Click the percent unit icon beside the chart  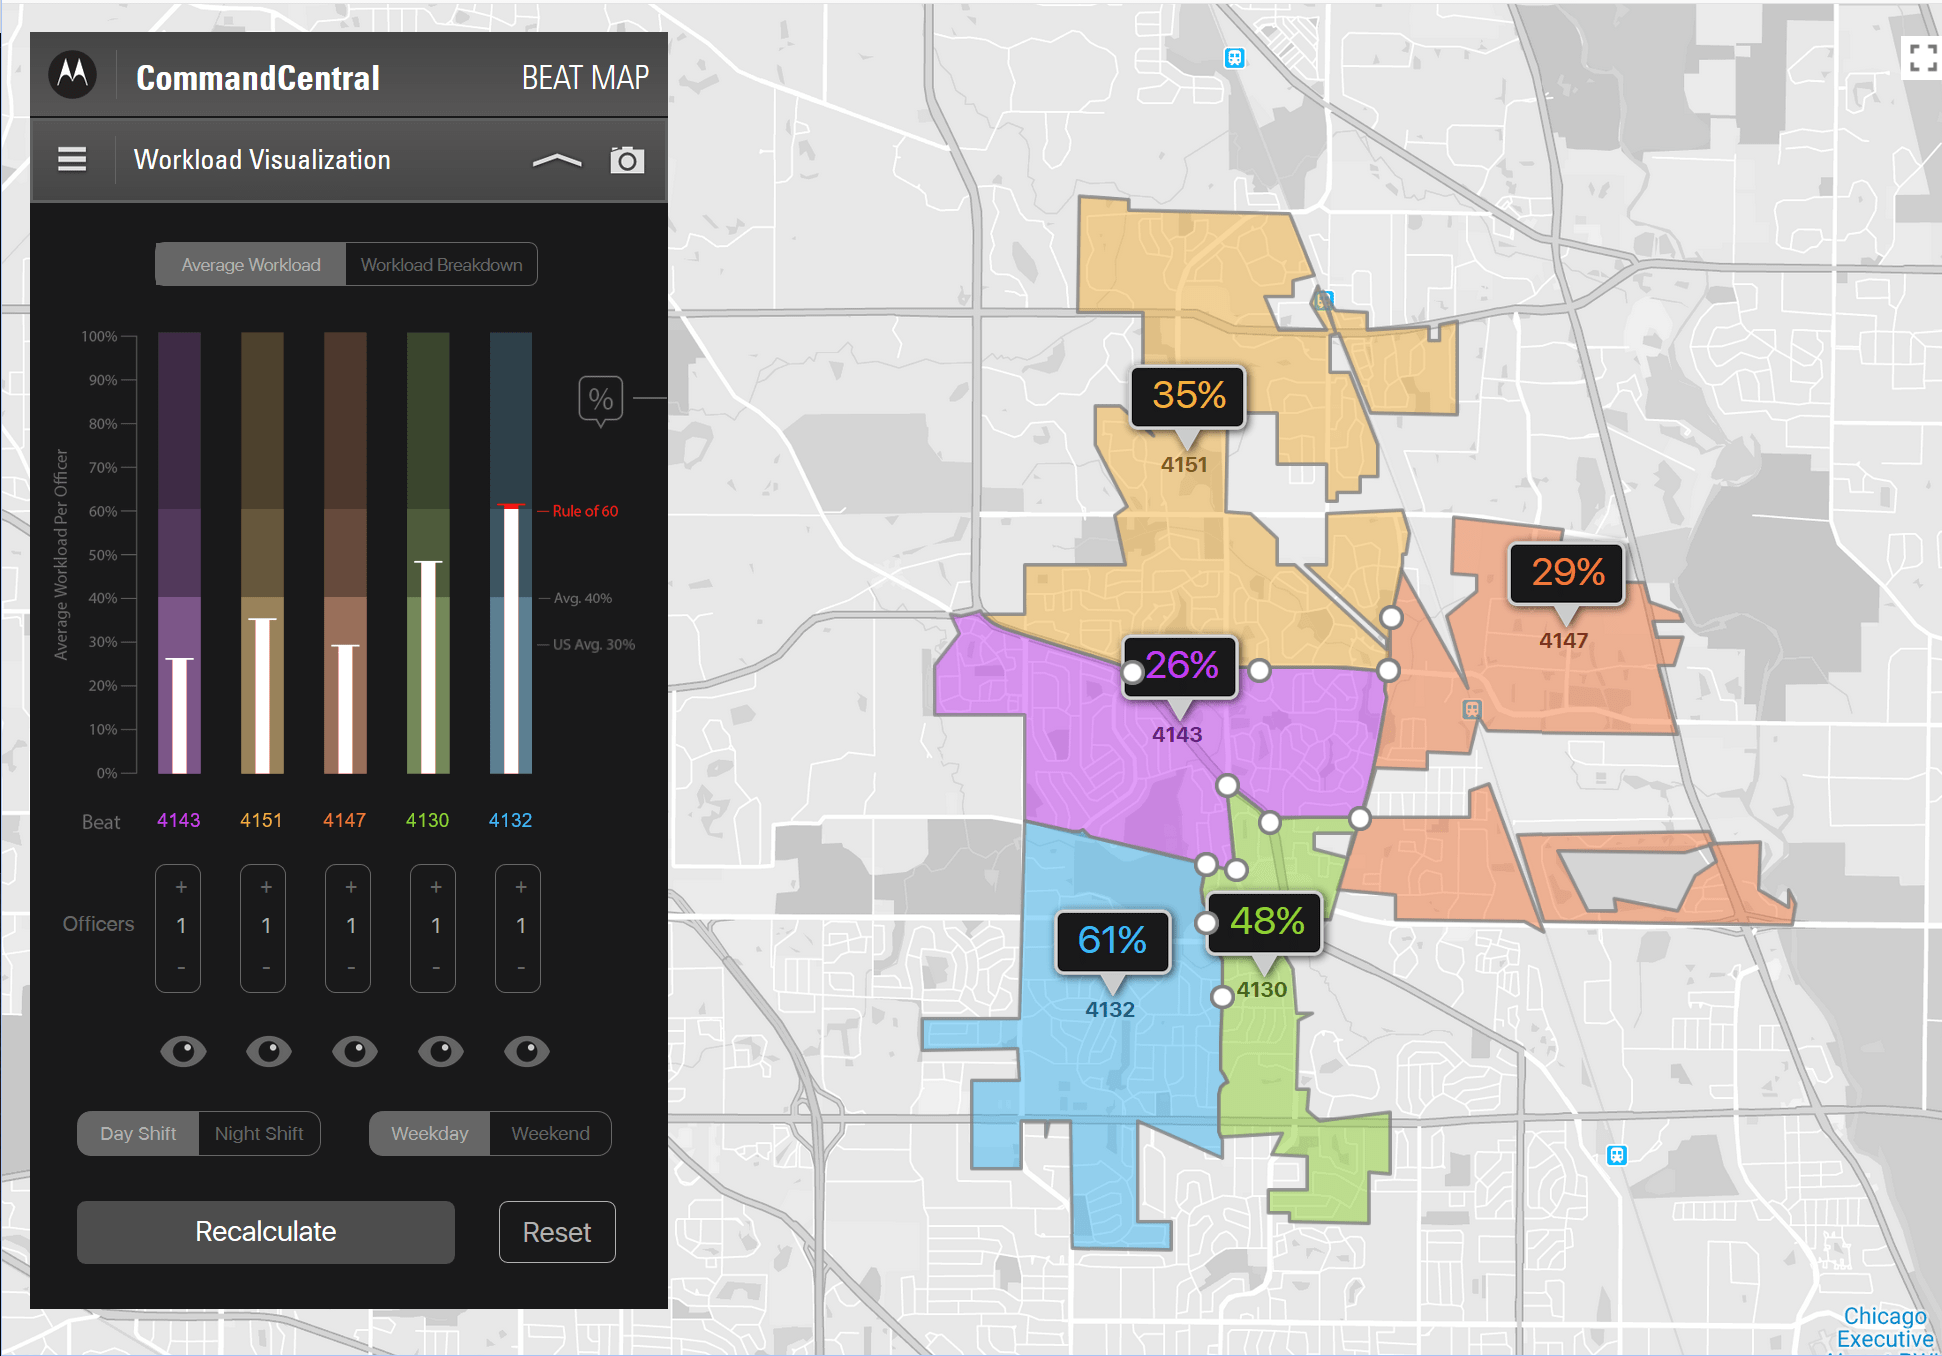tap(600, 400)
